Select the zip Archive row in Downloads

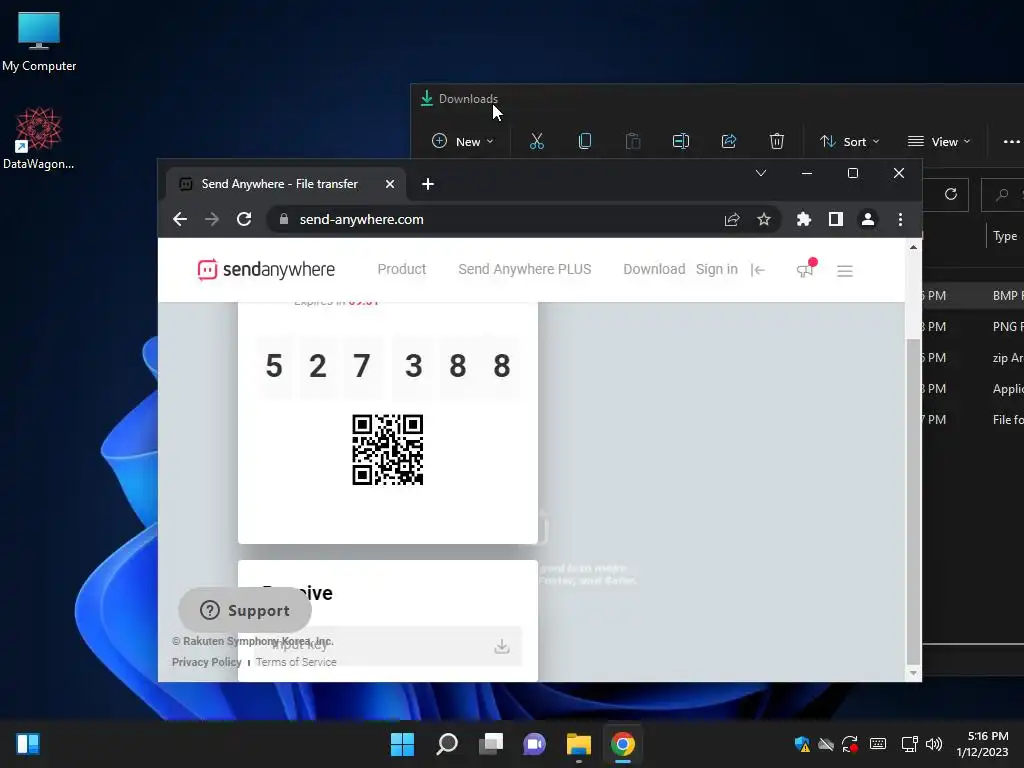click(x=973, y=357)
